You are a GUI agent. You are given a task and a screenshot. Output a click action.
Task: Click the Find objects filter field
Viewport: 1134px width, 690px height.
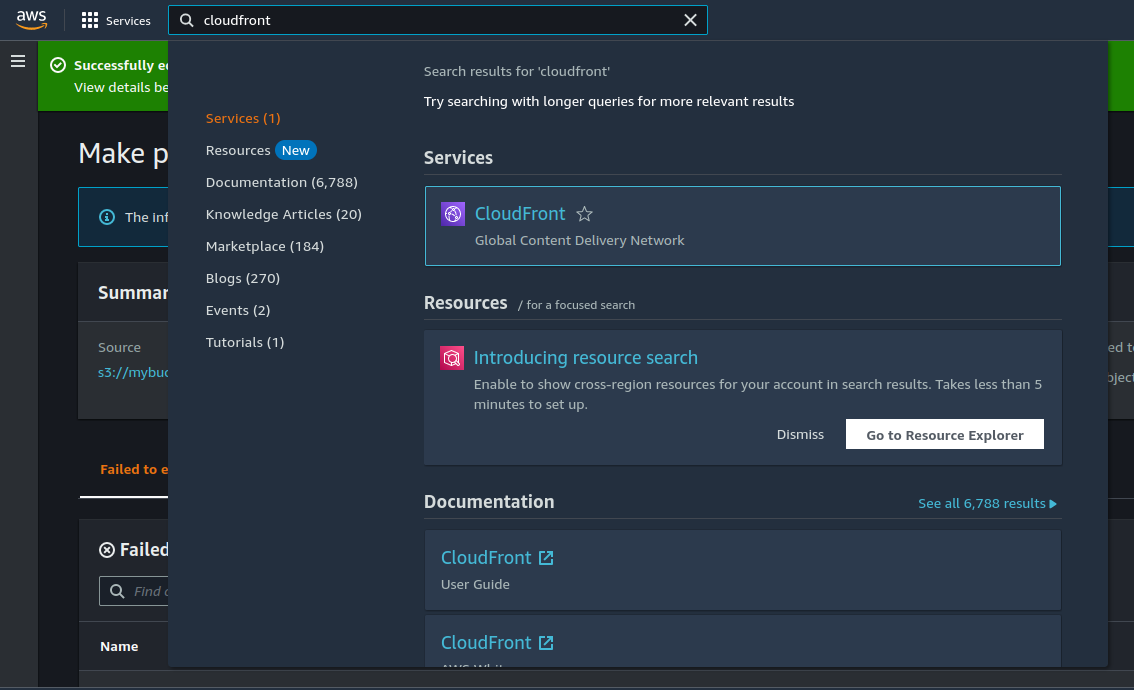[x=134, y=592]
